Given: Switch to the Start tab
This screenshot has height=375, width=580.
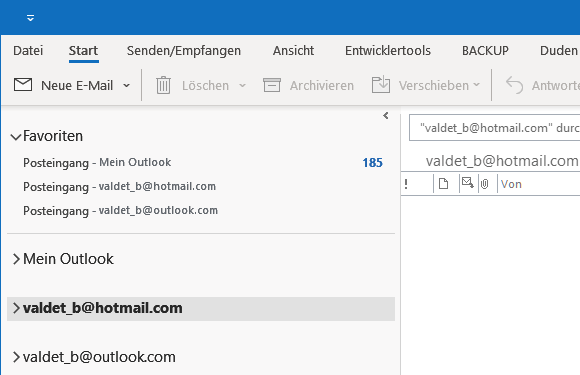Looking at the screenshot, I should click(83, 51).
